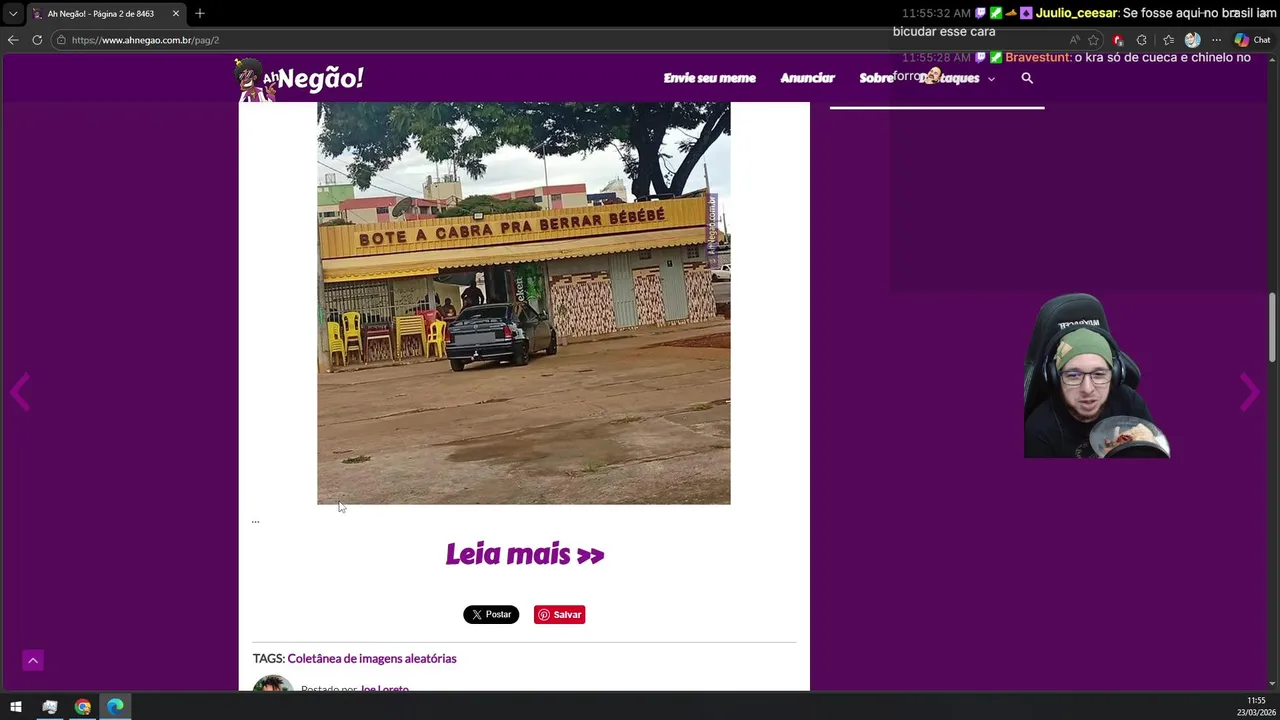Switch to Microsoft Edge on taskbar

tap(116, 707)
